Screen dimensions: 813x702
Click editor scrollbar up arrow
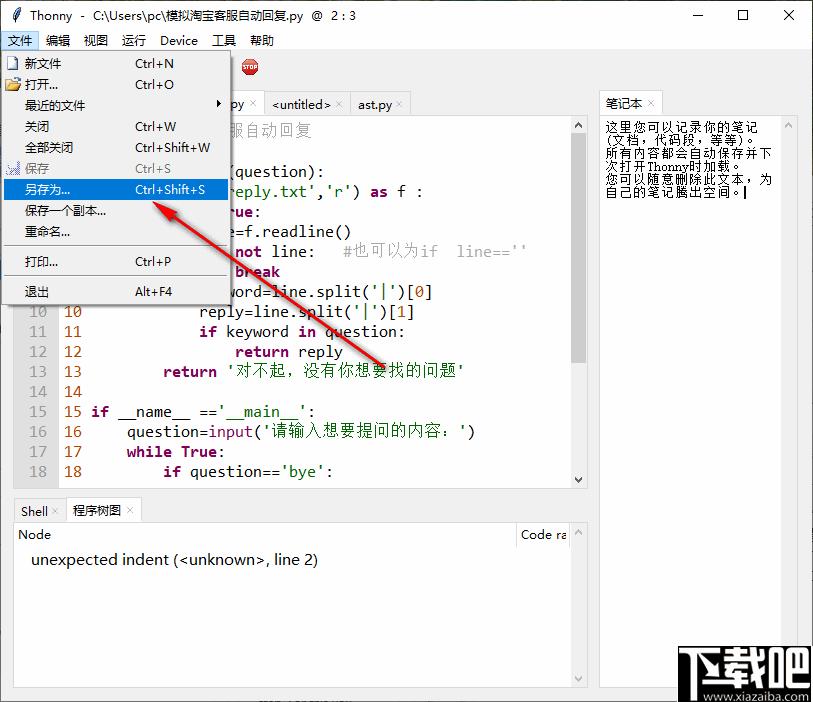click(x=579, y=125)
